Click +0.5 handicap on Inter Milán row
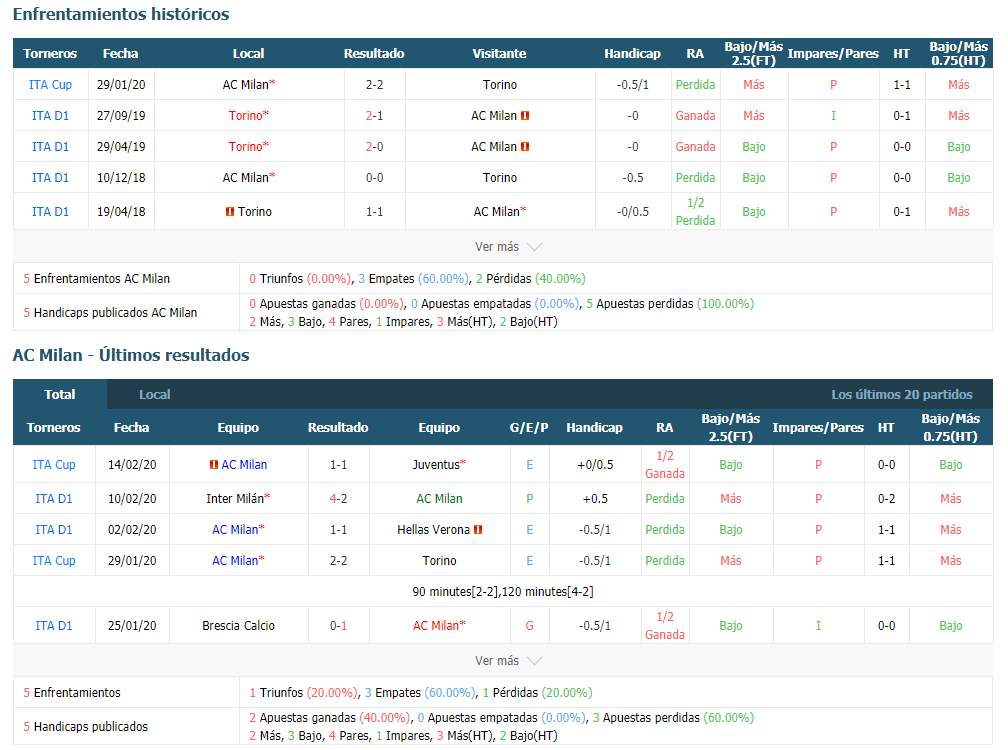This screenshot has height=750, width=1008. tap(595, 499)
